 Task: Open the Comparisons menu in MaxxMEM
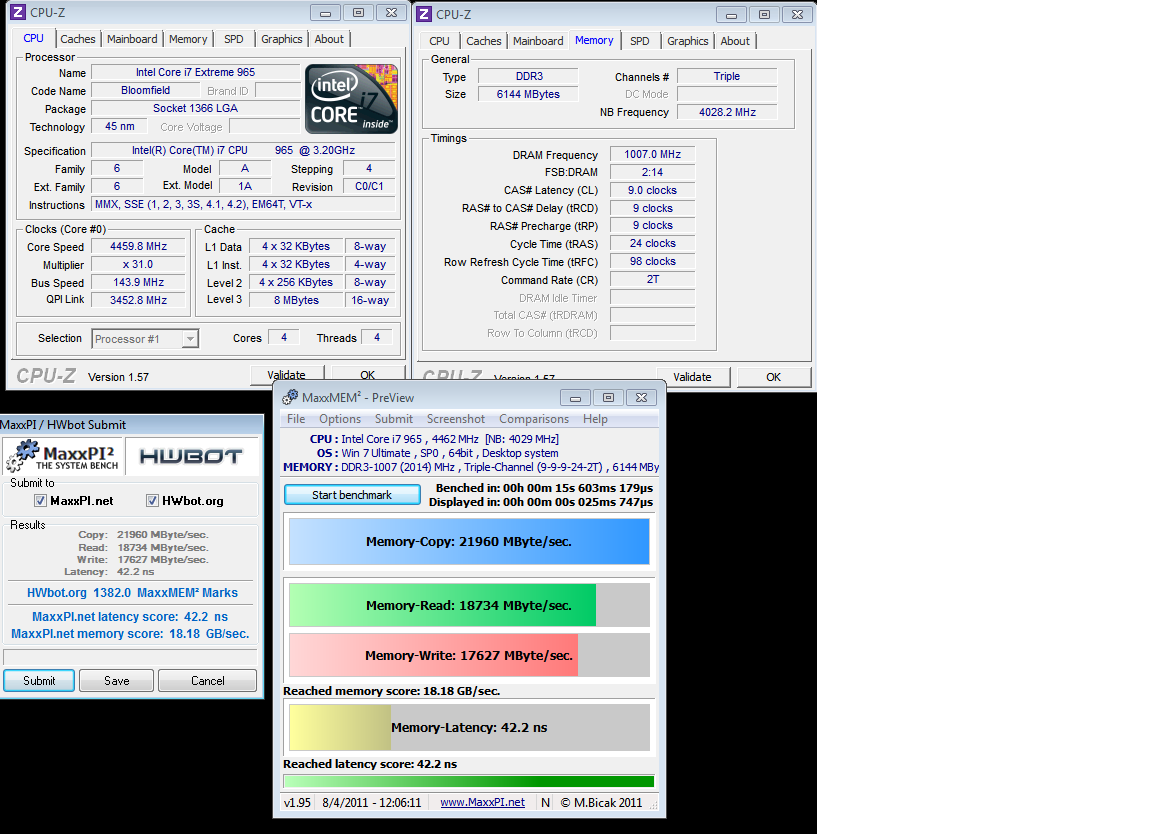pyautogui.click(x=534, y=419)
